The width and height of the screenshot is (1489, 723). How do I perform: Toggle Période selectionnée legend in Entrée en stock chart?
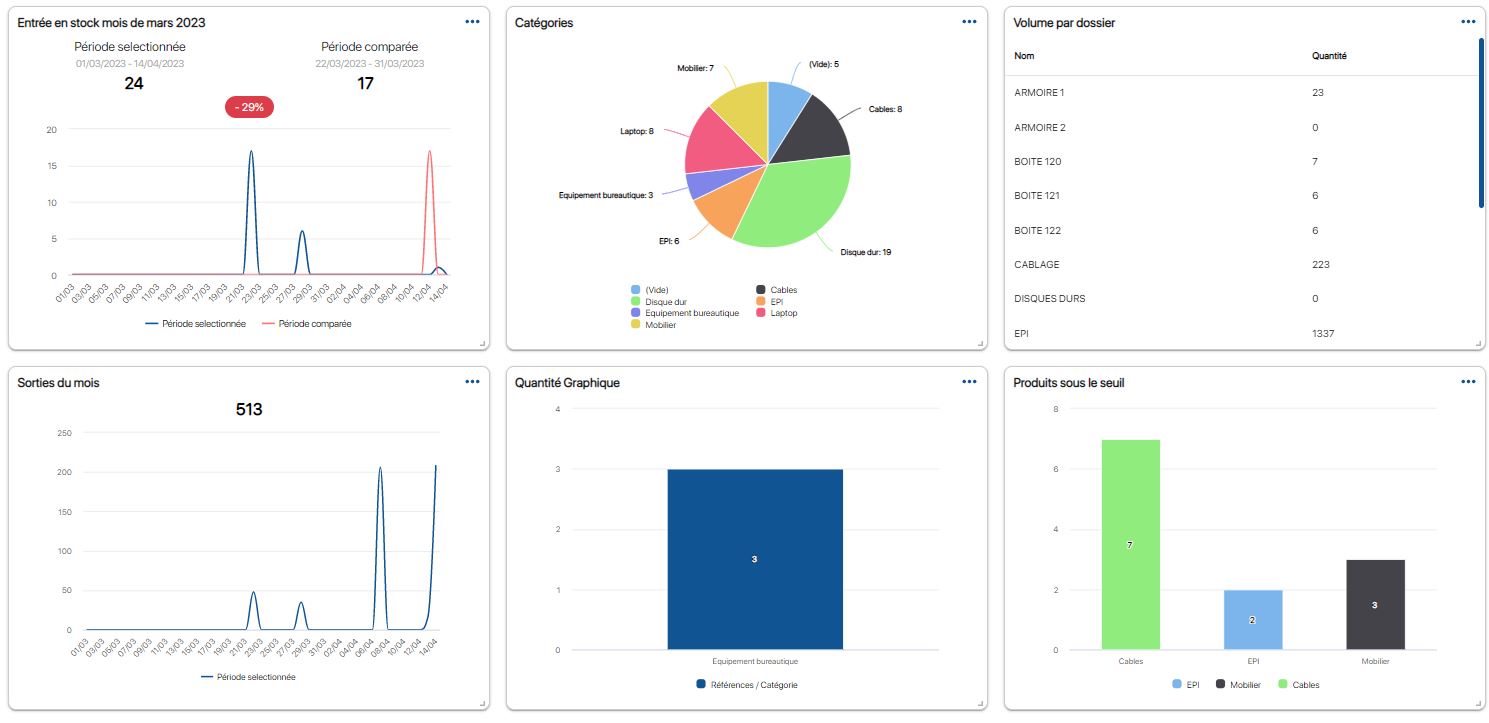[195, 324]
